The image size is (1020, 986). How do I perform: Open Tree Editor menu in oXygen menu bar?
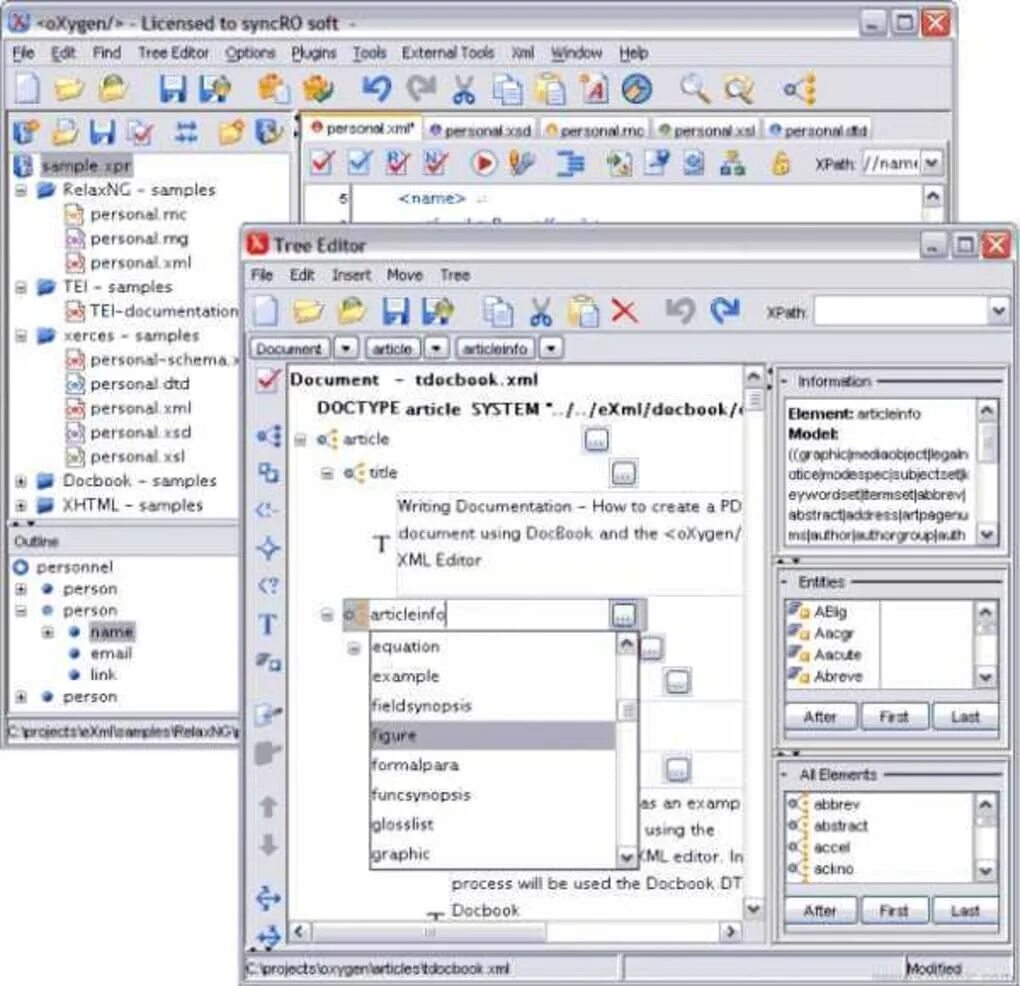coord(173,53)
